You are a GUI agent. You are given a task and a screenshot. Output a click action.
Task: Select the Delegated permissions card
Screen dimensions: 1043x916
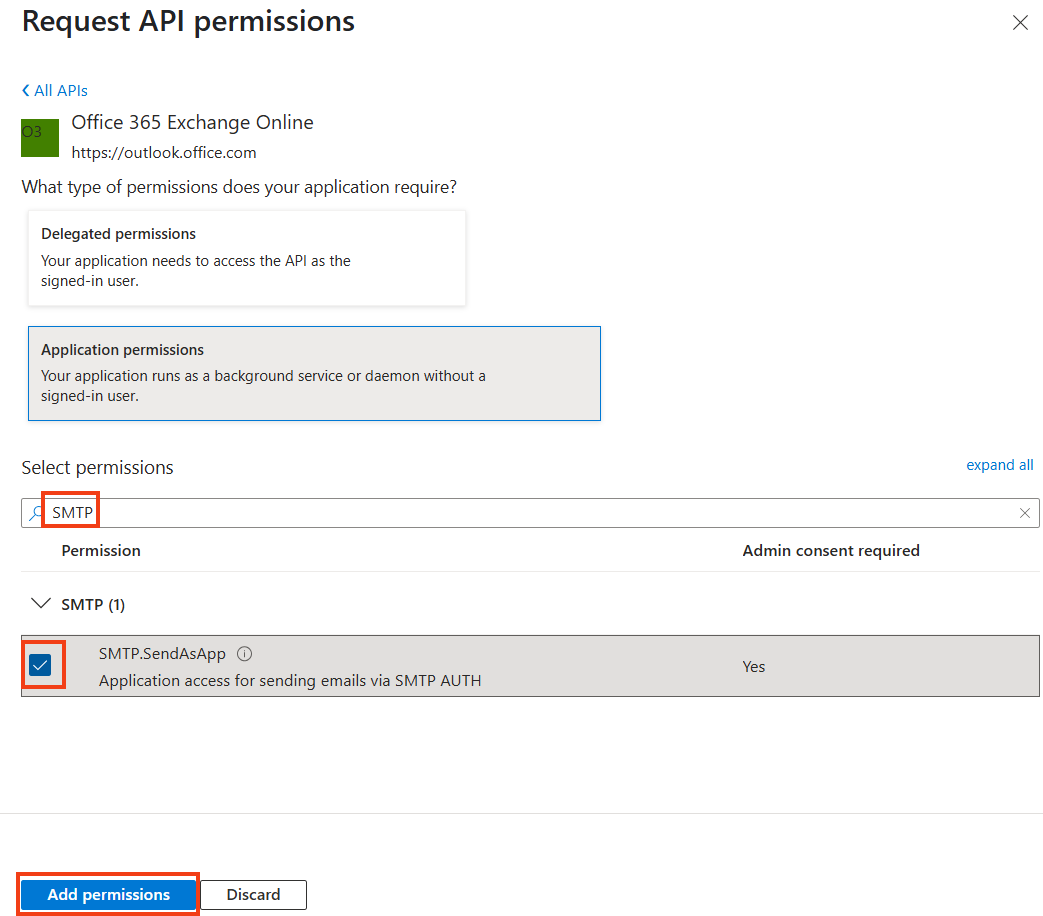click(247, 258)
